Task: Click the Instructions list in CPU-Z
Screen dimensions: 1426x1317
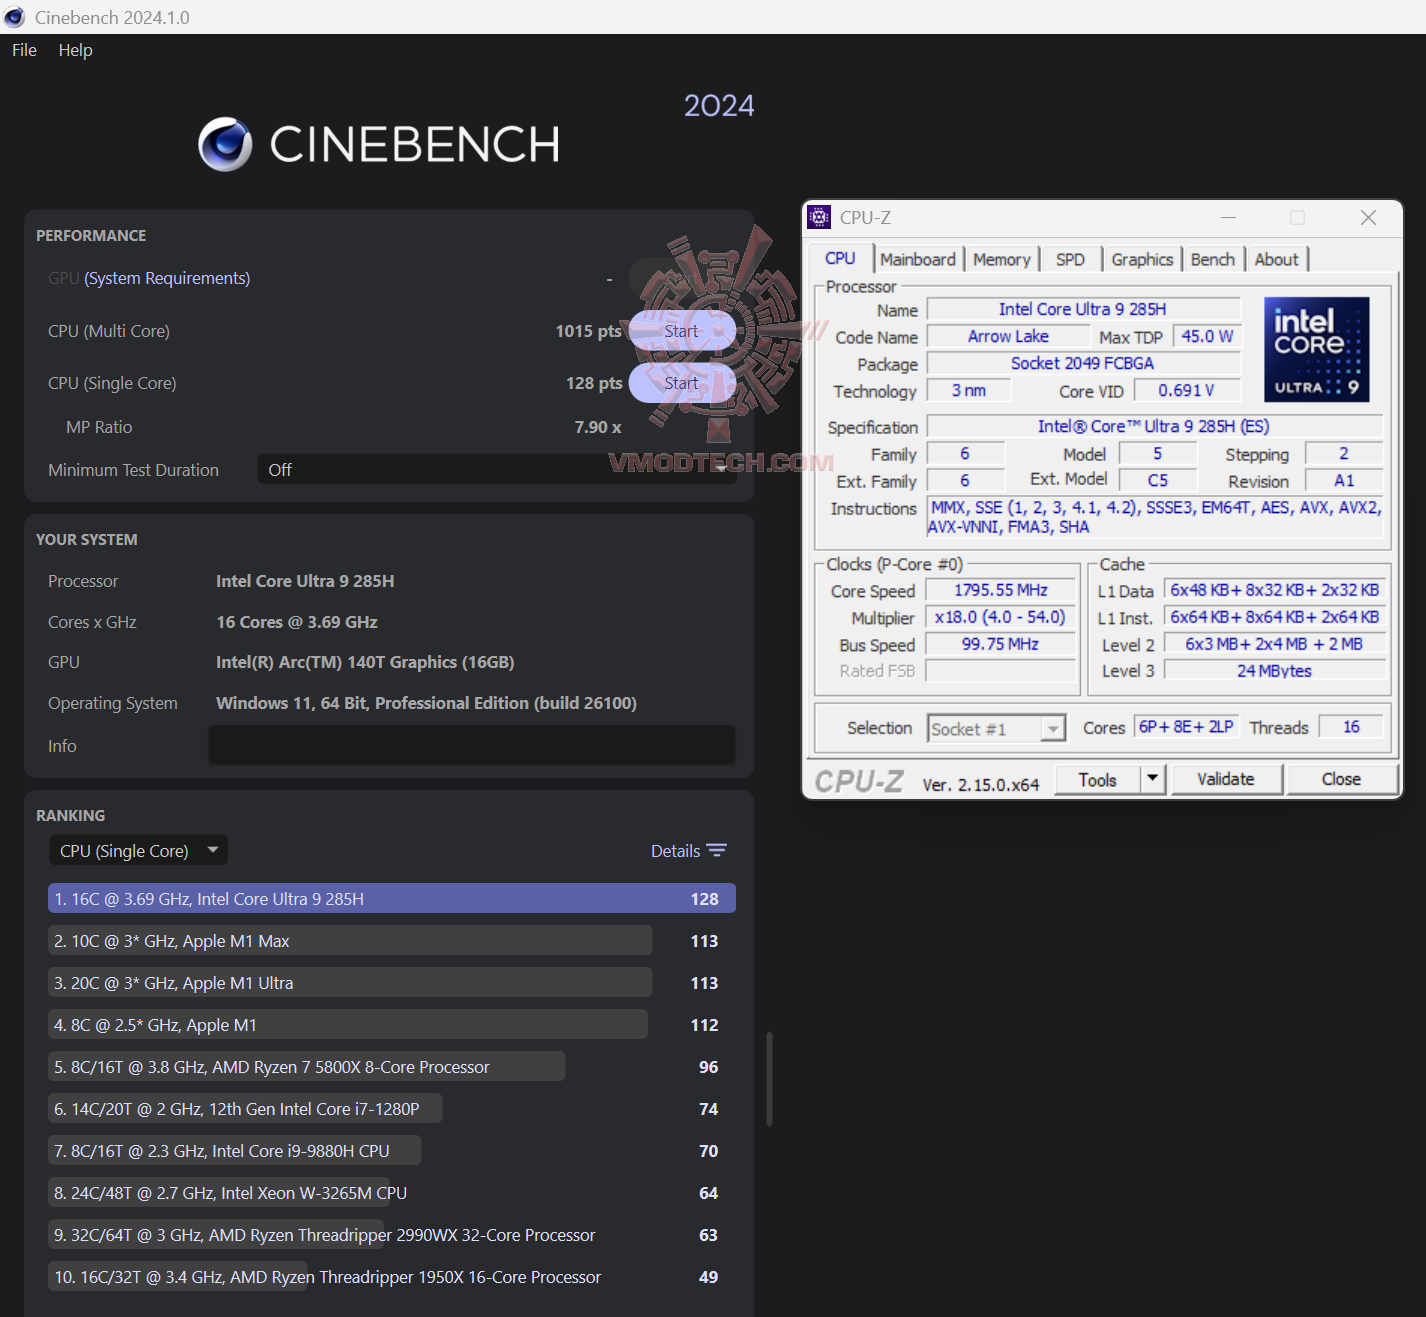Action: click(1154, 517)
